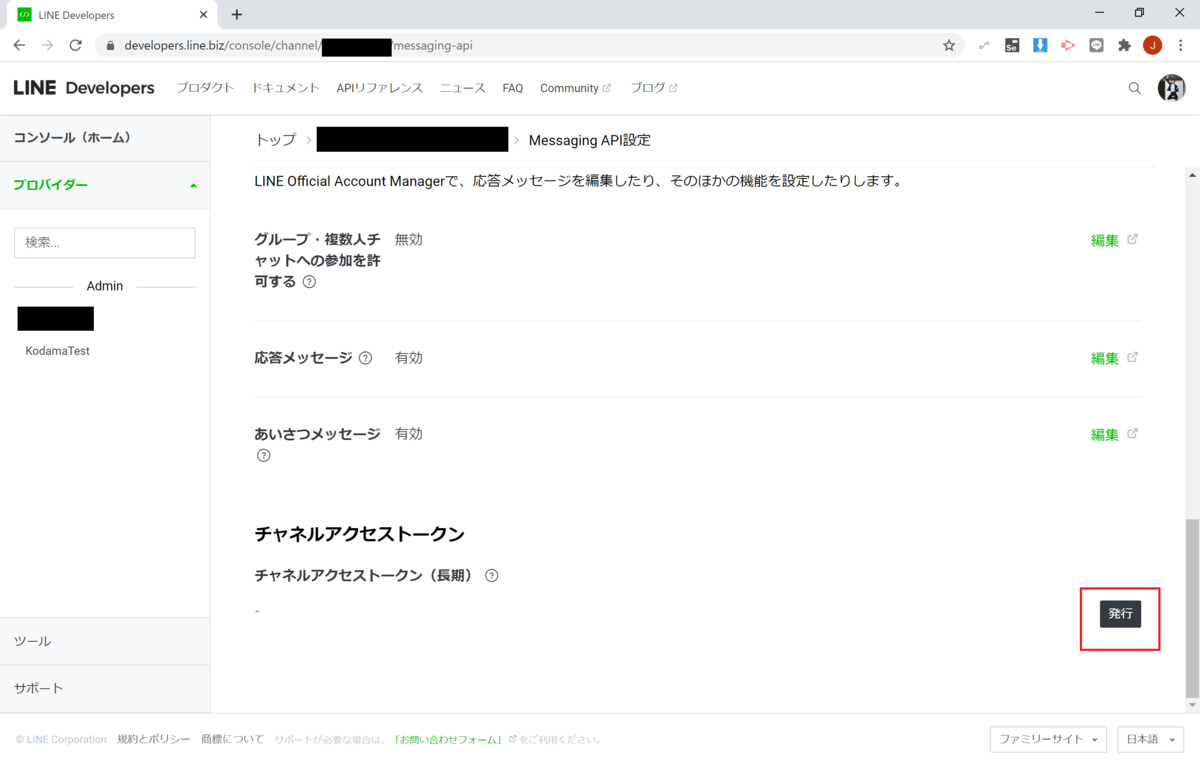
Task: Click the help icon beside チャネルアクセストークン（長期）
Action: click(491, 575)
